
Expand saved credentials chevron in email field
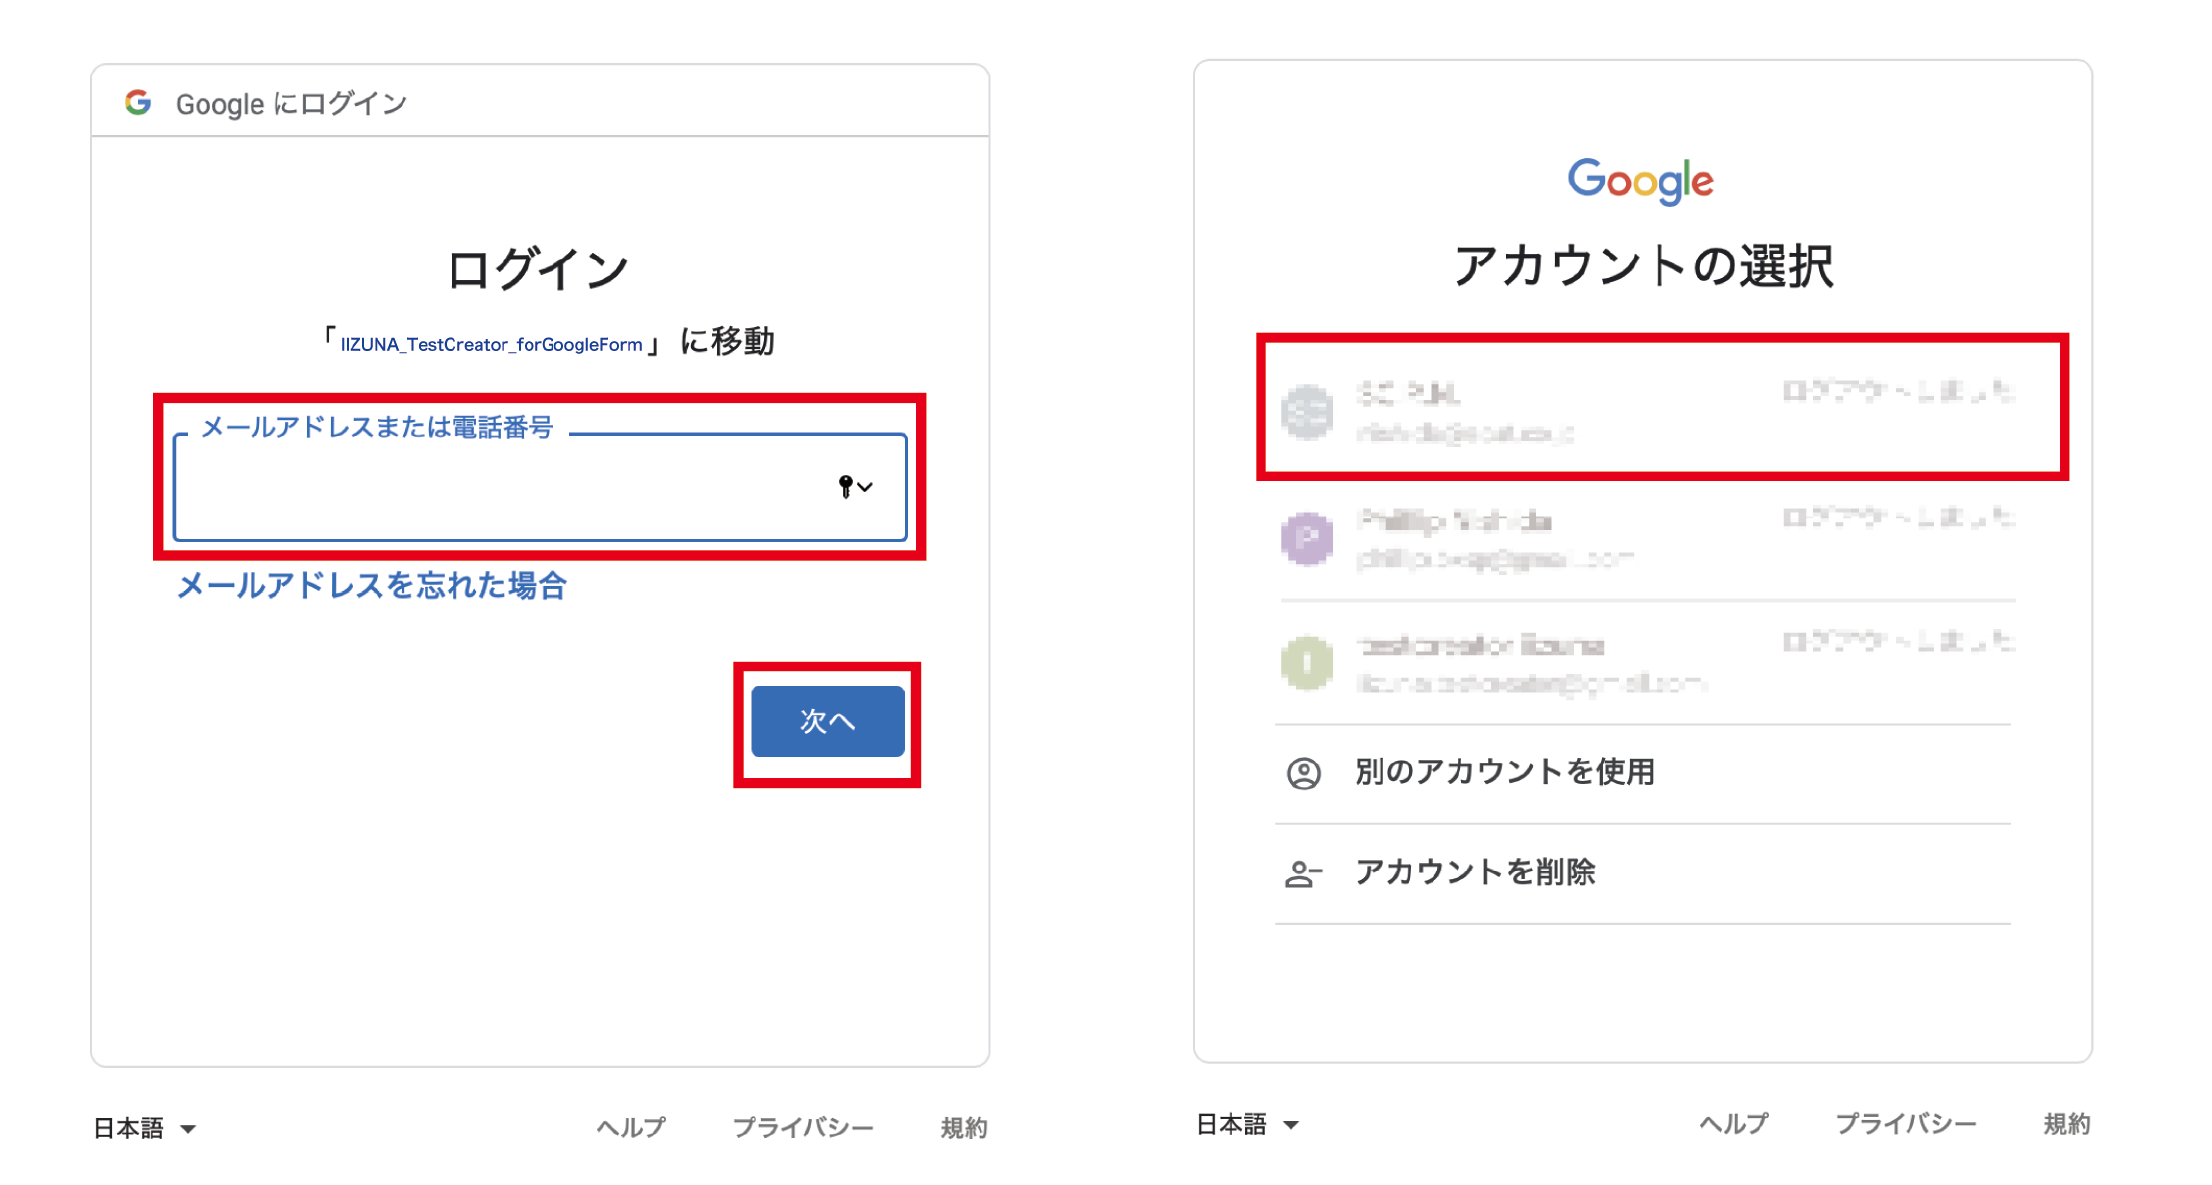pos(866,487)
